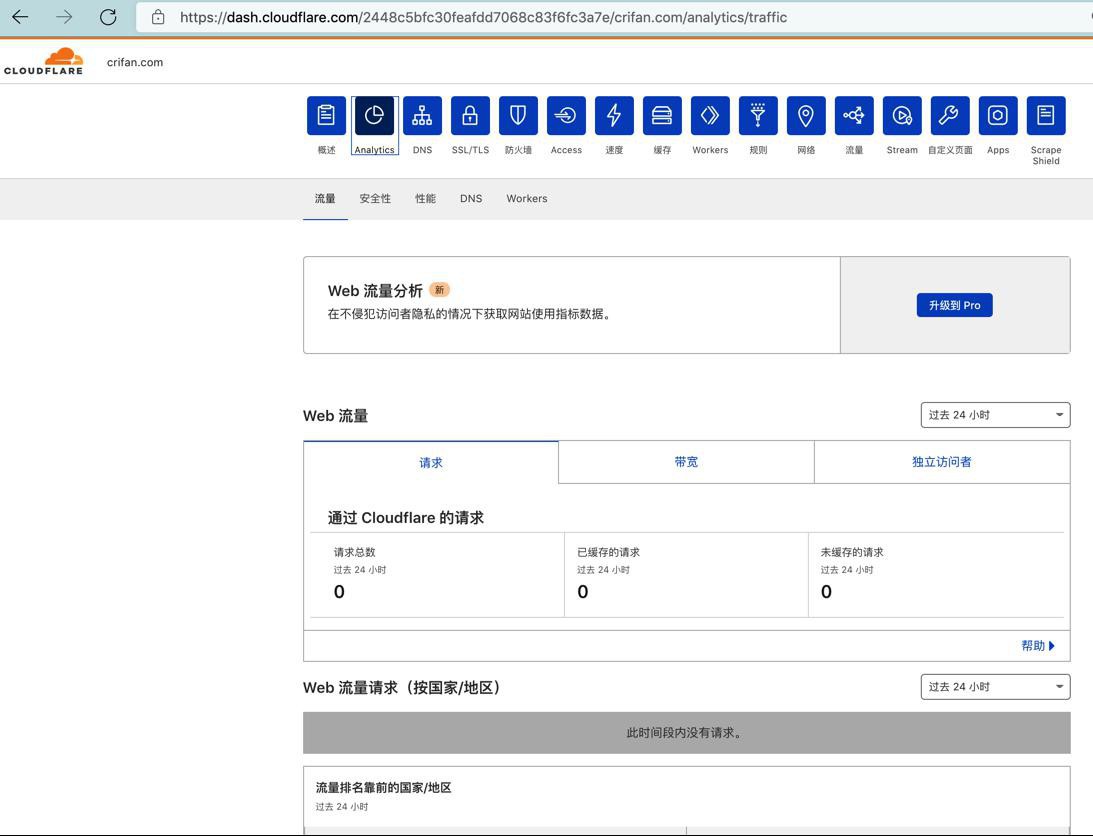Reload the page with the refresh icon
The image size is (1093, 836).
click(108, 17)
